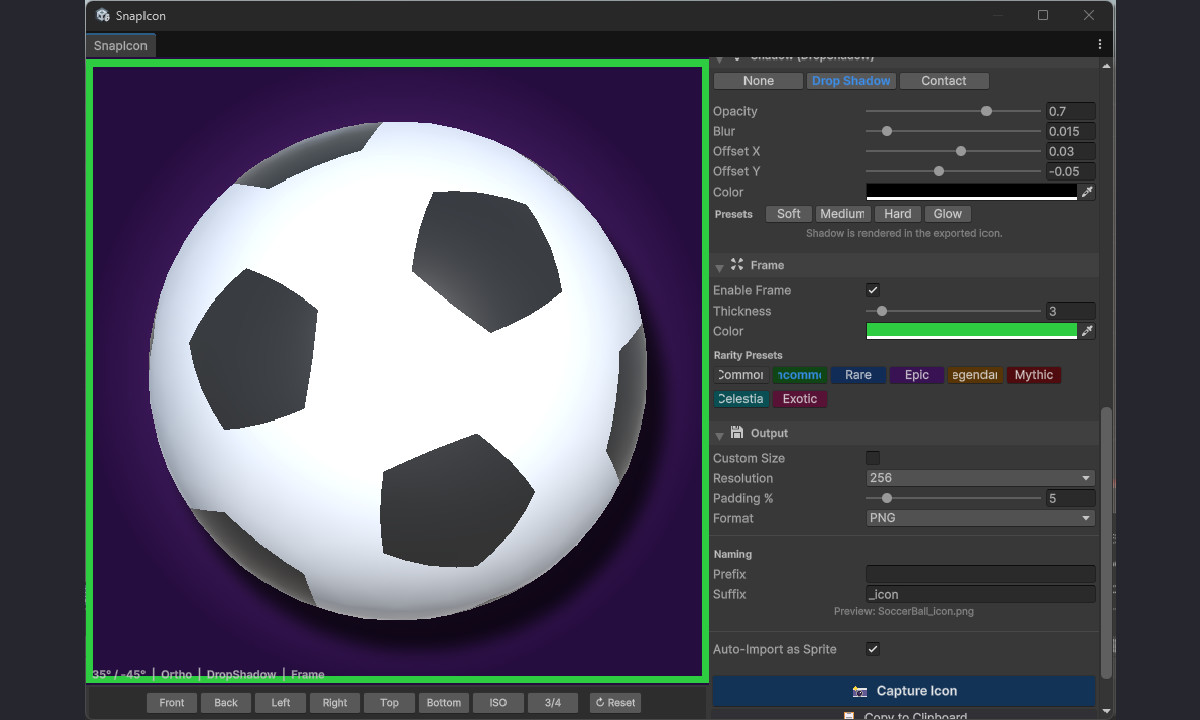Viewport: 1200px width, 720px height.
Task: Click the Padding % slider handle
Action: [x=886, y=498]
